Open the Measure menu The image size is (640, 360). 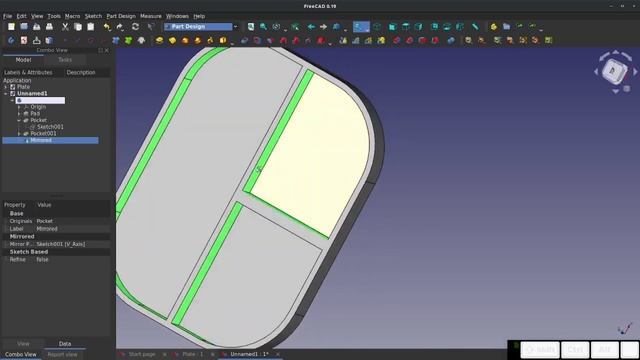coord(151,16)
